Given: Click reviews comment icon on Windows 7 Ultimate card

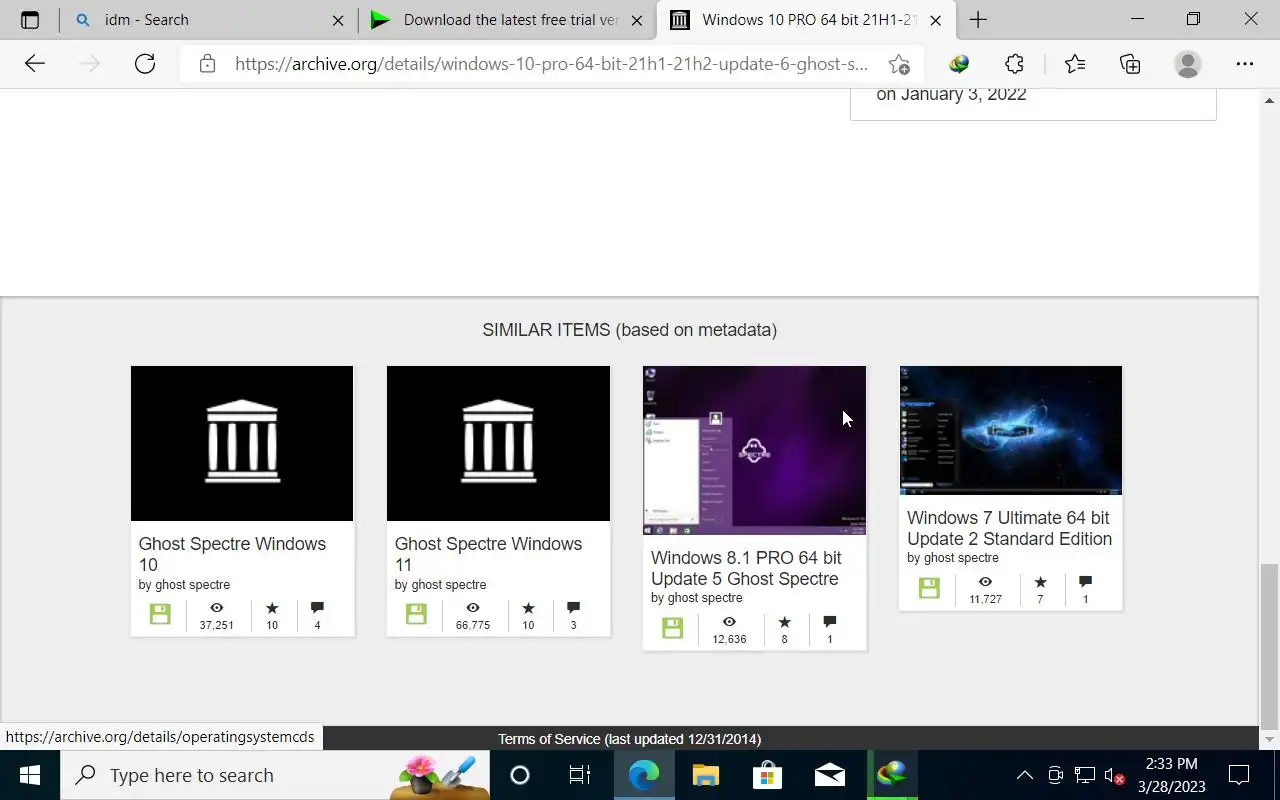Looking at the screenshot, I should pos(1085,582).
